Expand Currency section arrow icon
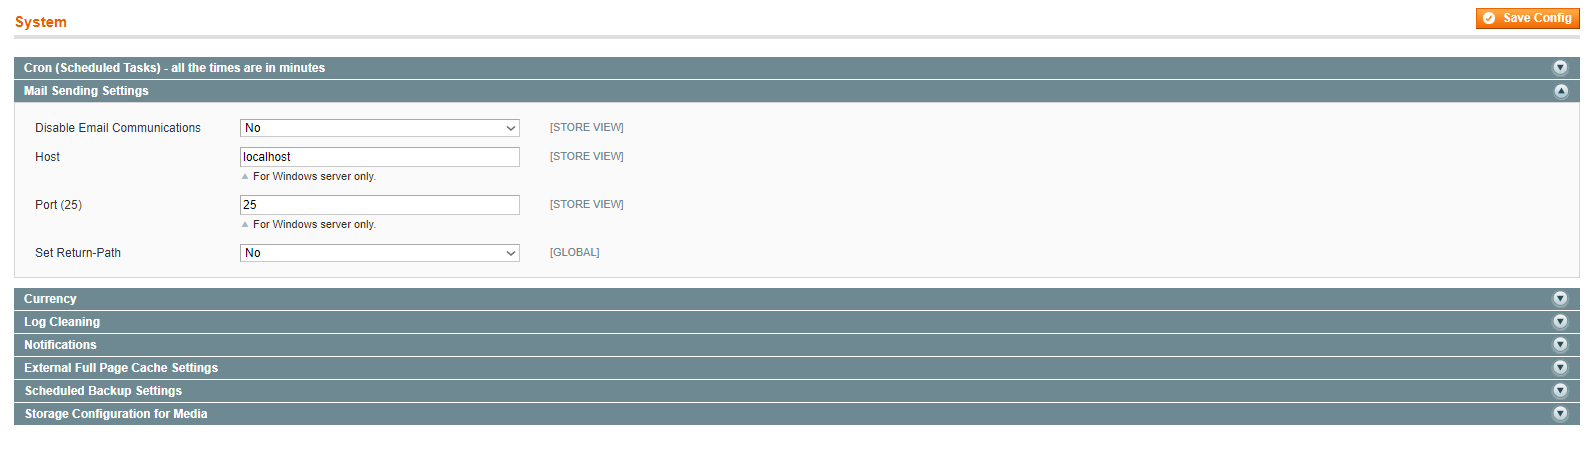1590x449 pixels. [x=1560, y=299]
